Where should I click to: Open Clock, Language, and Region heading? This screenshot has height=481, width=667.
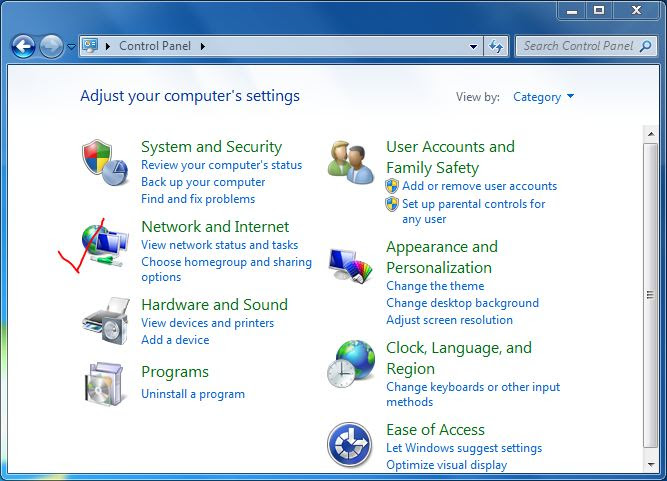459,358
